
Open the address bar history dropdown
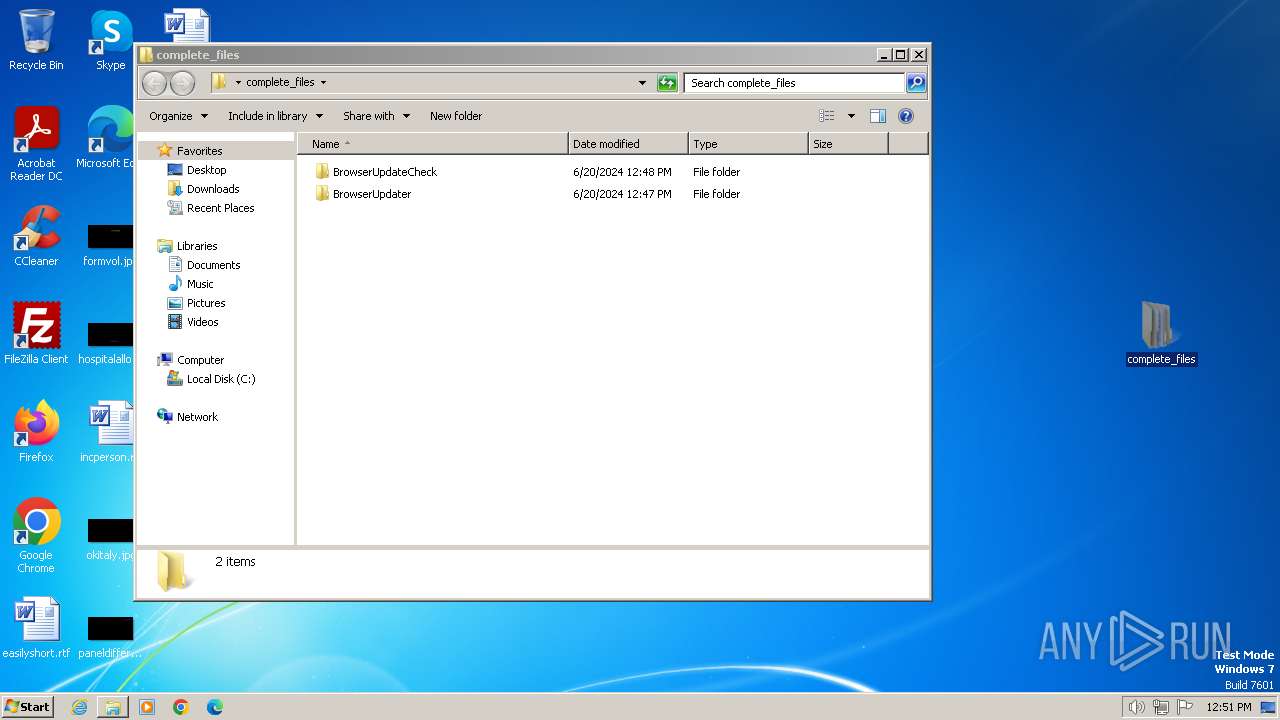pyautogui.click(x=642, y=83)
